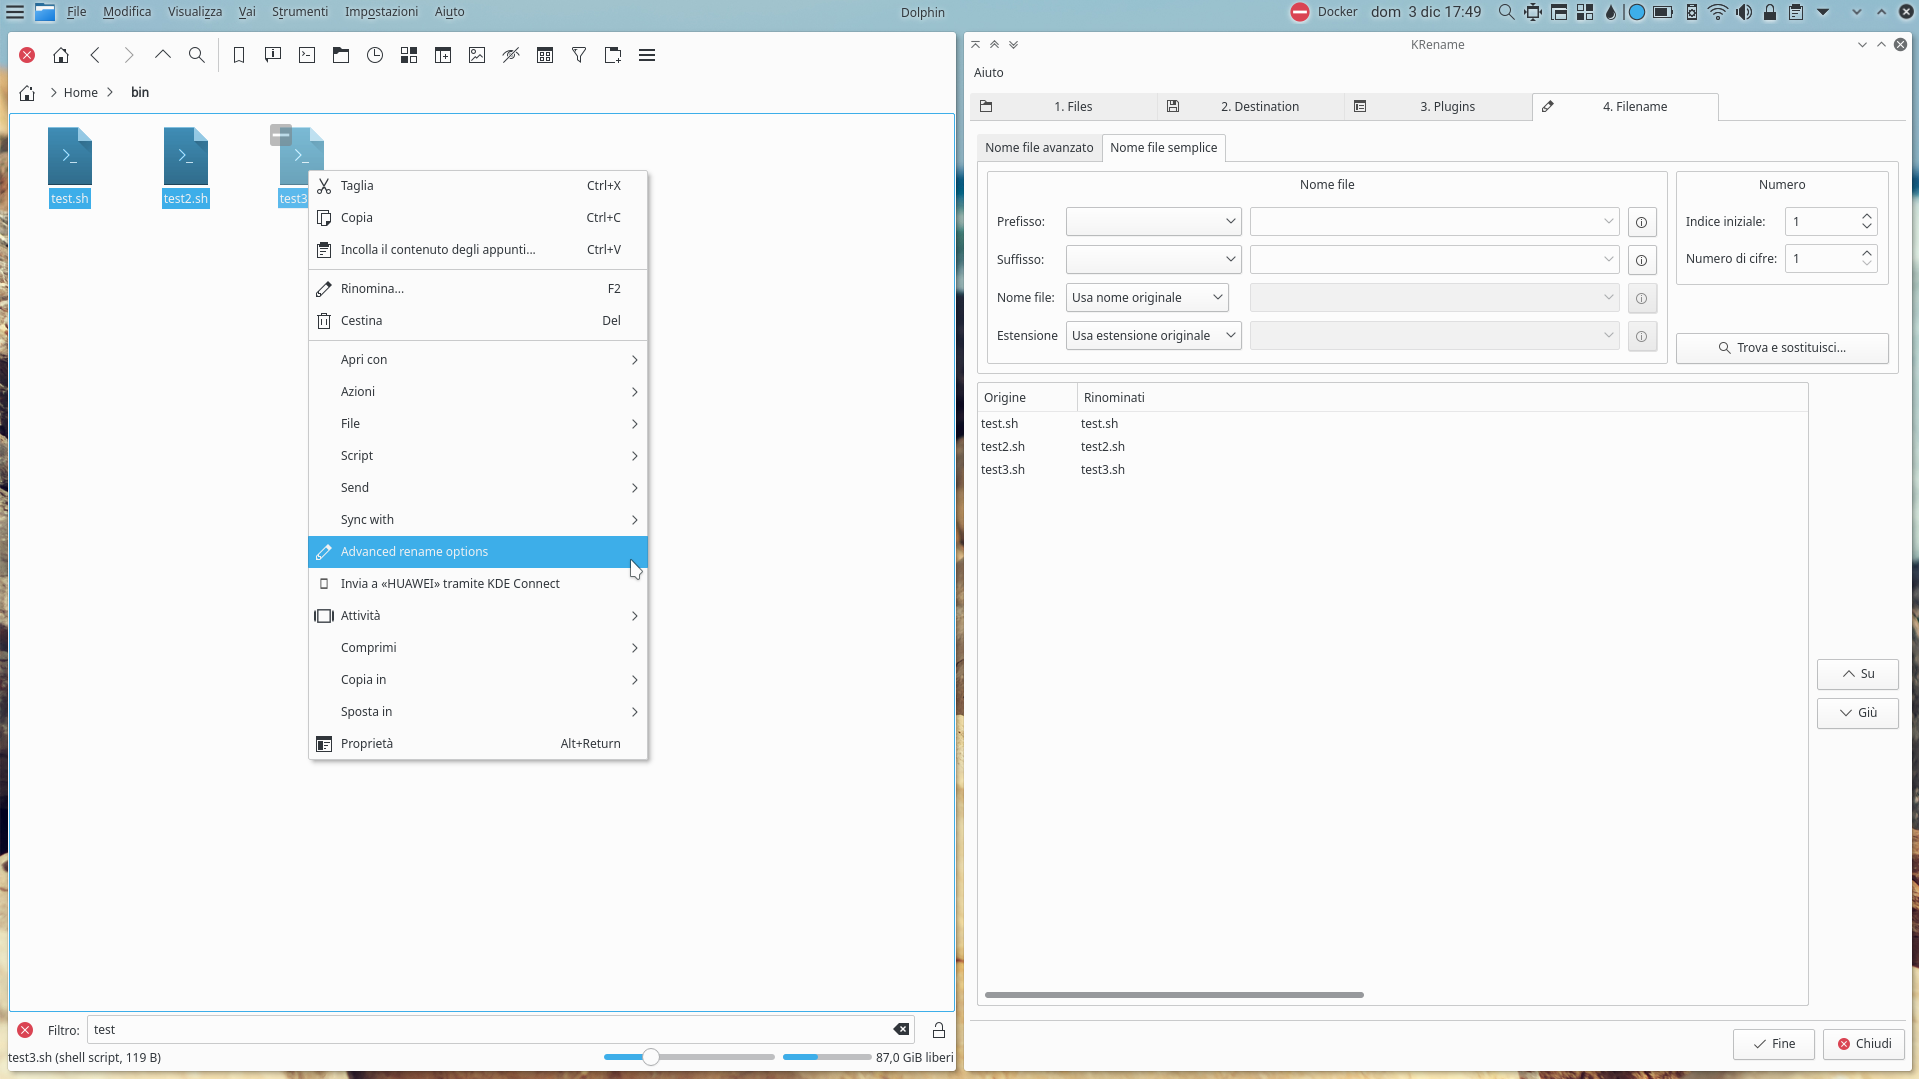Open search in Dolphin toolbar
1919x1079 pixels.
click(197, 55)
